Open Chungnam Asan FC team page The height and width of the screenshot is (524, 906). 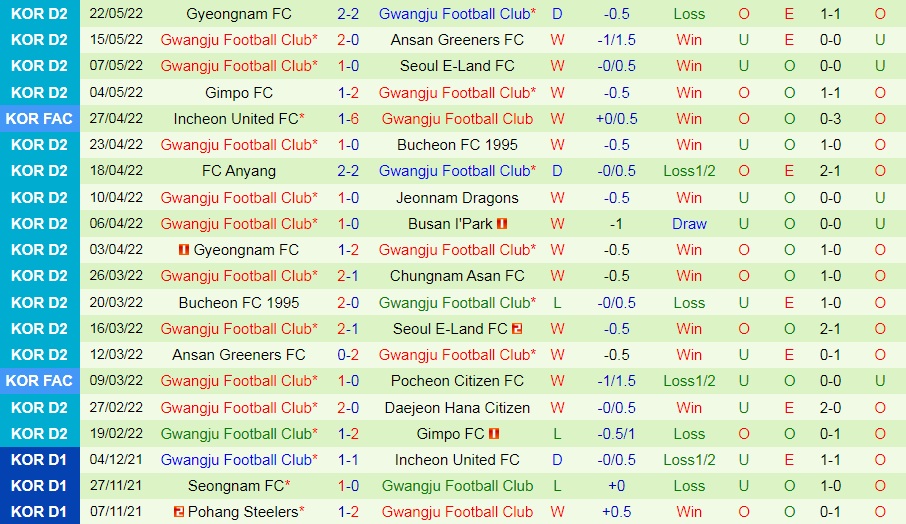(456, 276)
